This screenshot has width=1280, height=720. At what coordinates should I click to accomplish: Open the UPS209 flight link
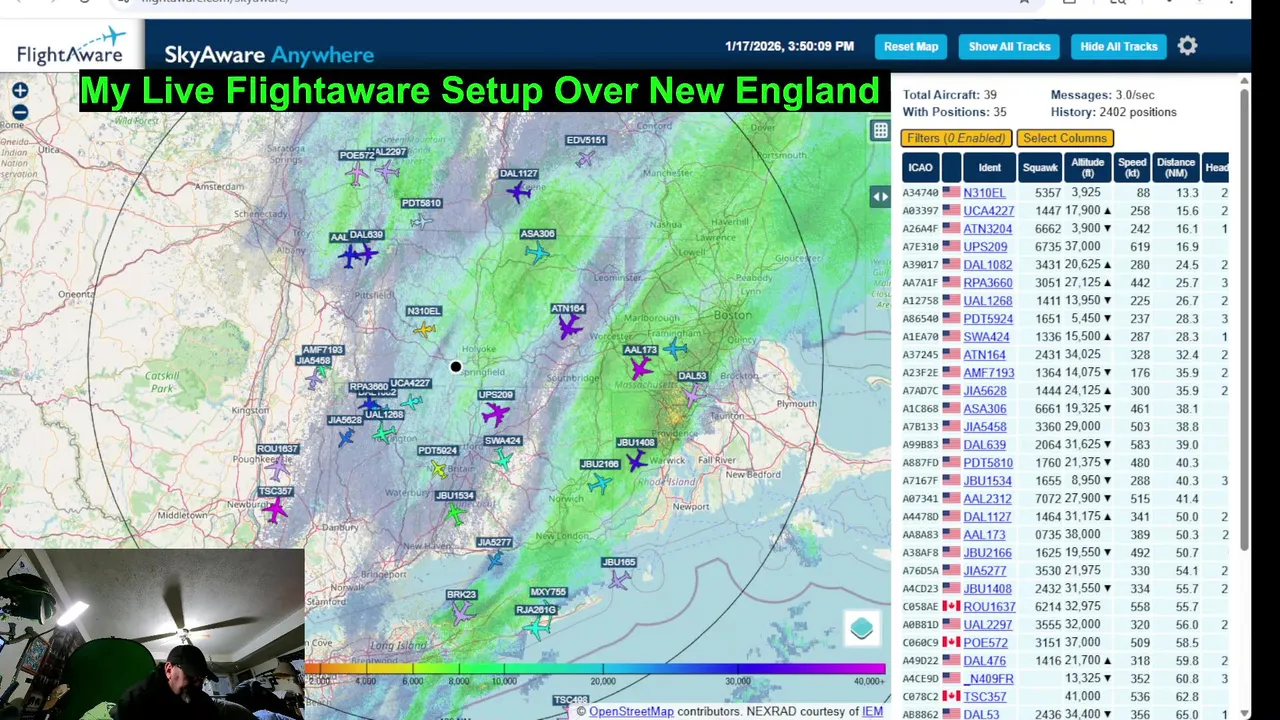[x=985, y=247]
